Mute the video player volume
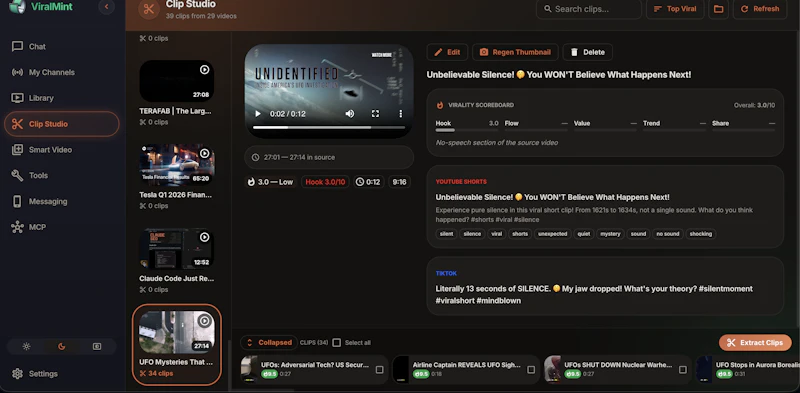Screen dimensions: 800x393 [x=349, y=114]
